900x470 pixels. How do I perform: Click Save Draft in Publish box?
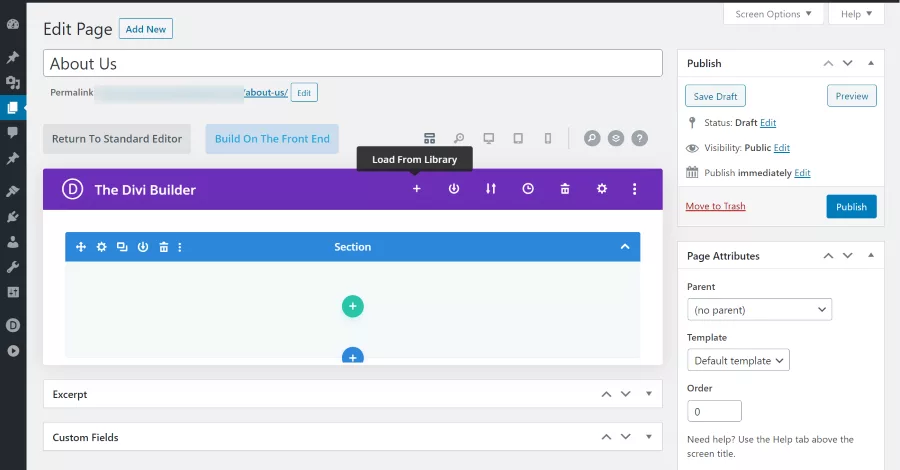[x=715, y=96]
